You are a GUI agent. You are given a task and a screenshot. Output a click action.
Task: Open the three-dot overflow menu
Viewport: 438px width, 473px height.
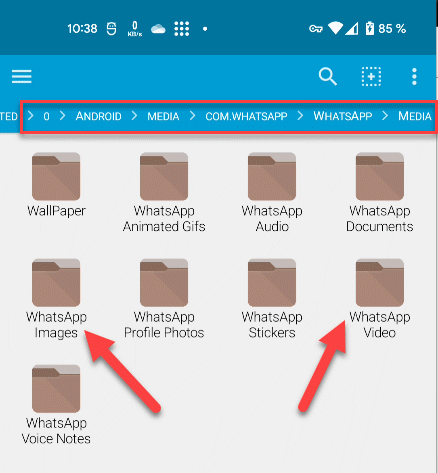[414, 77]
